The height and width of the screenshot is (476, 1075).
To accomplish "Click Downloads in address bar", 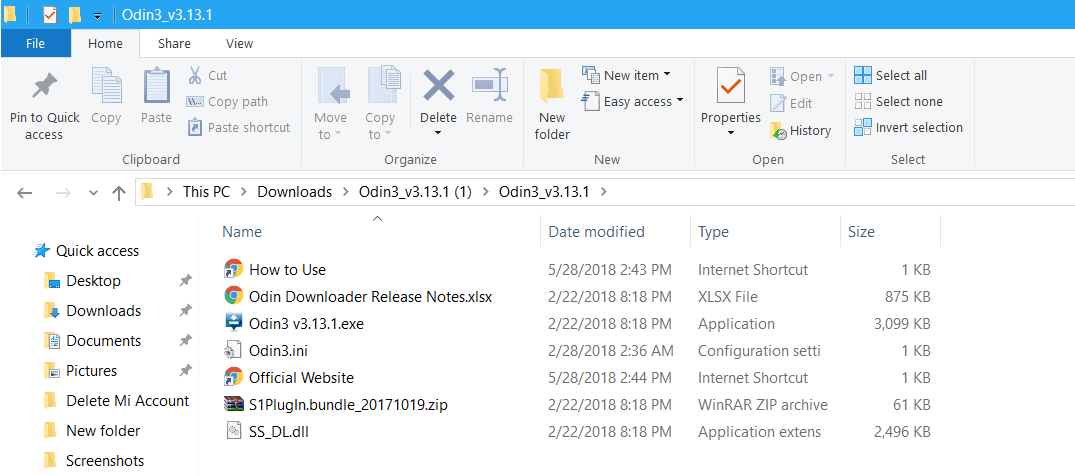I will click(x=295, y=192).
